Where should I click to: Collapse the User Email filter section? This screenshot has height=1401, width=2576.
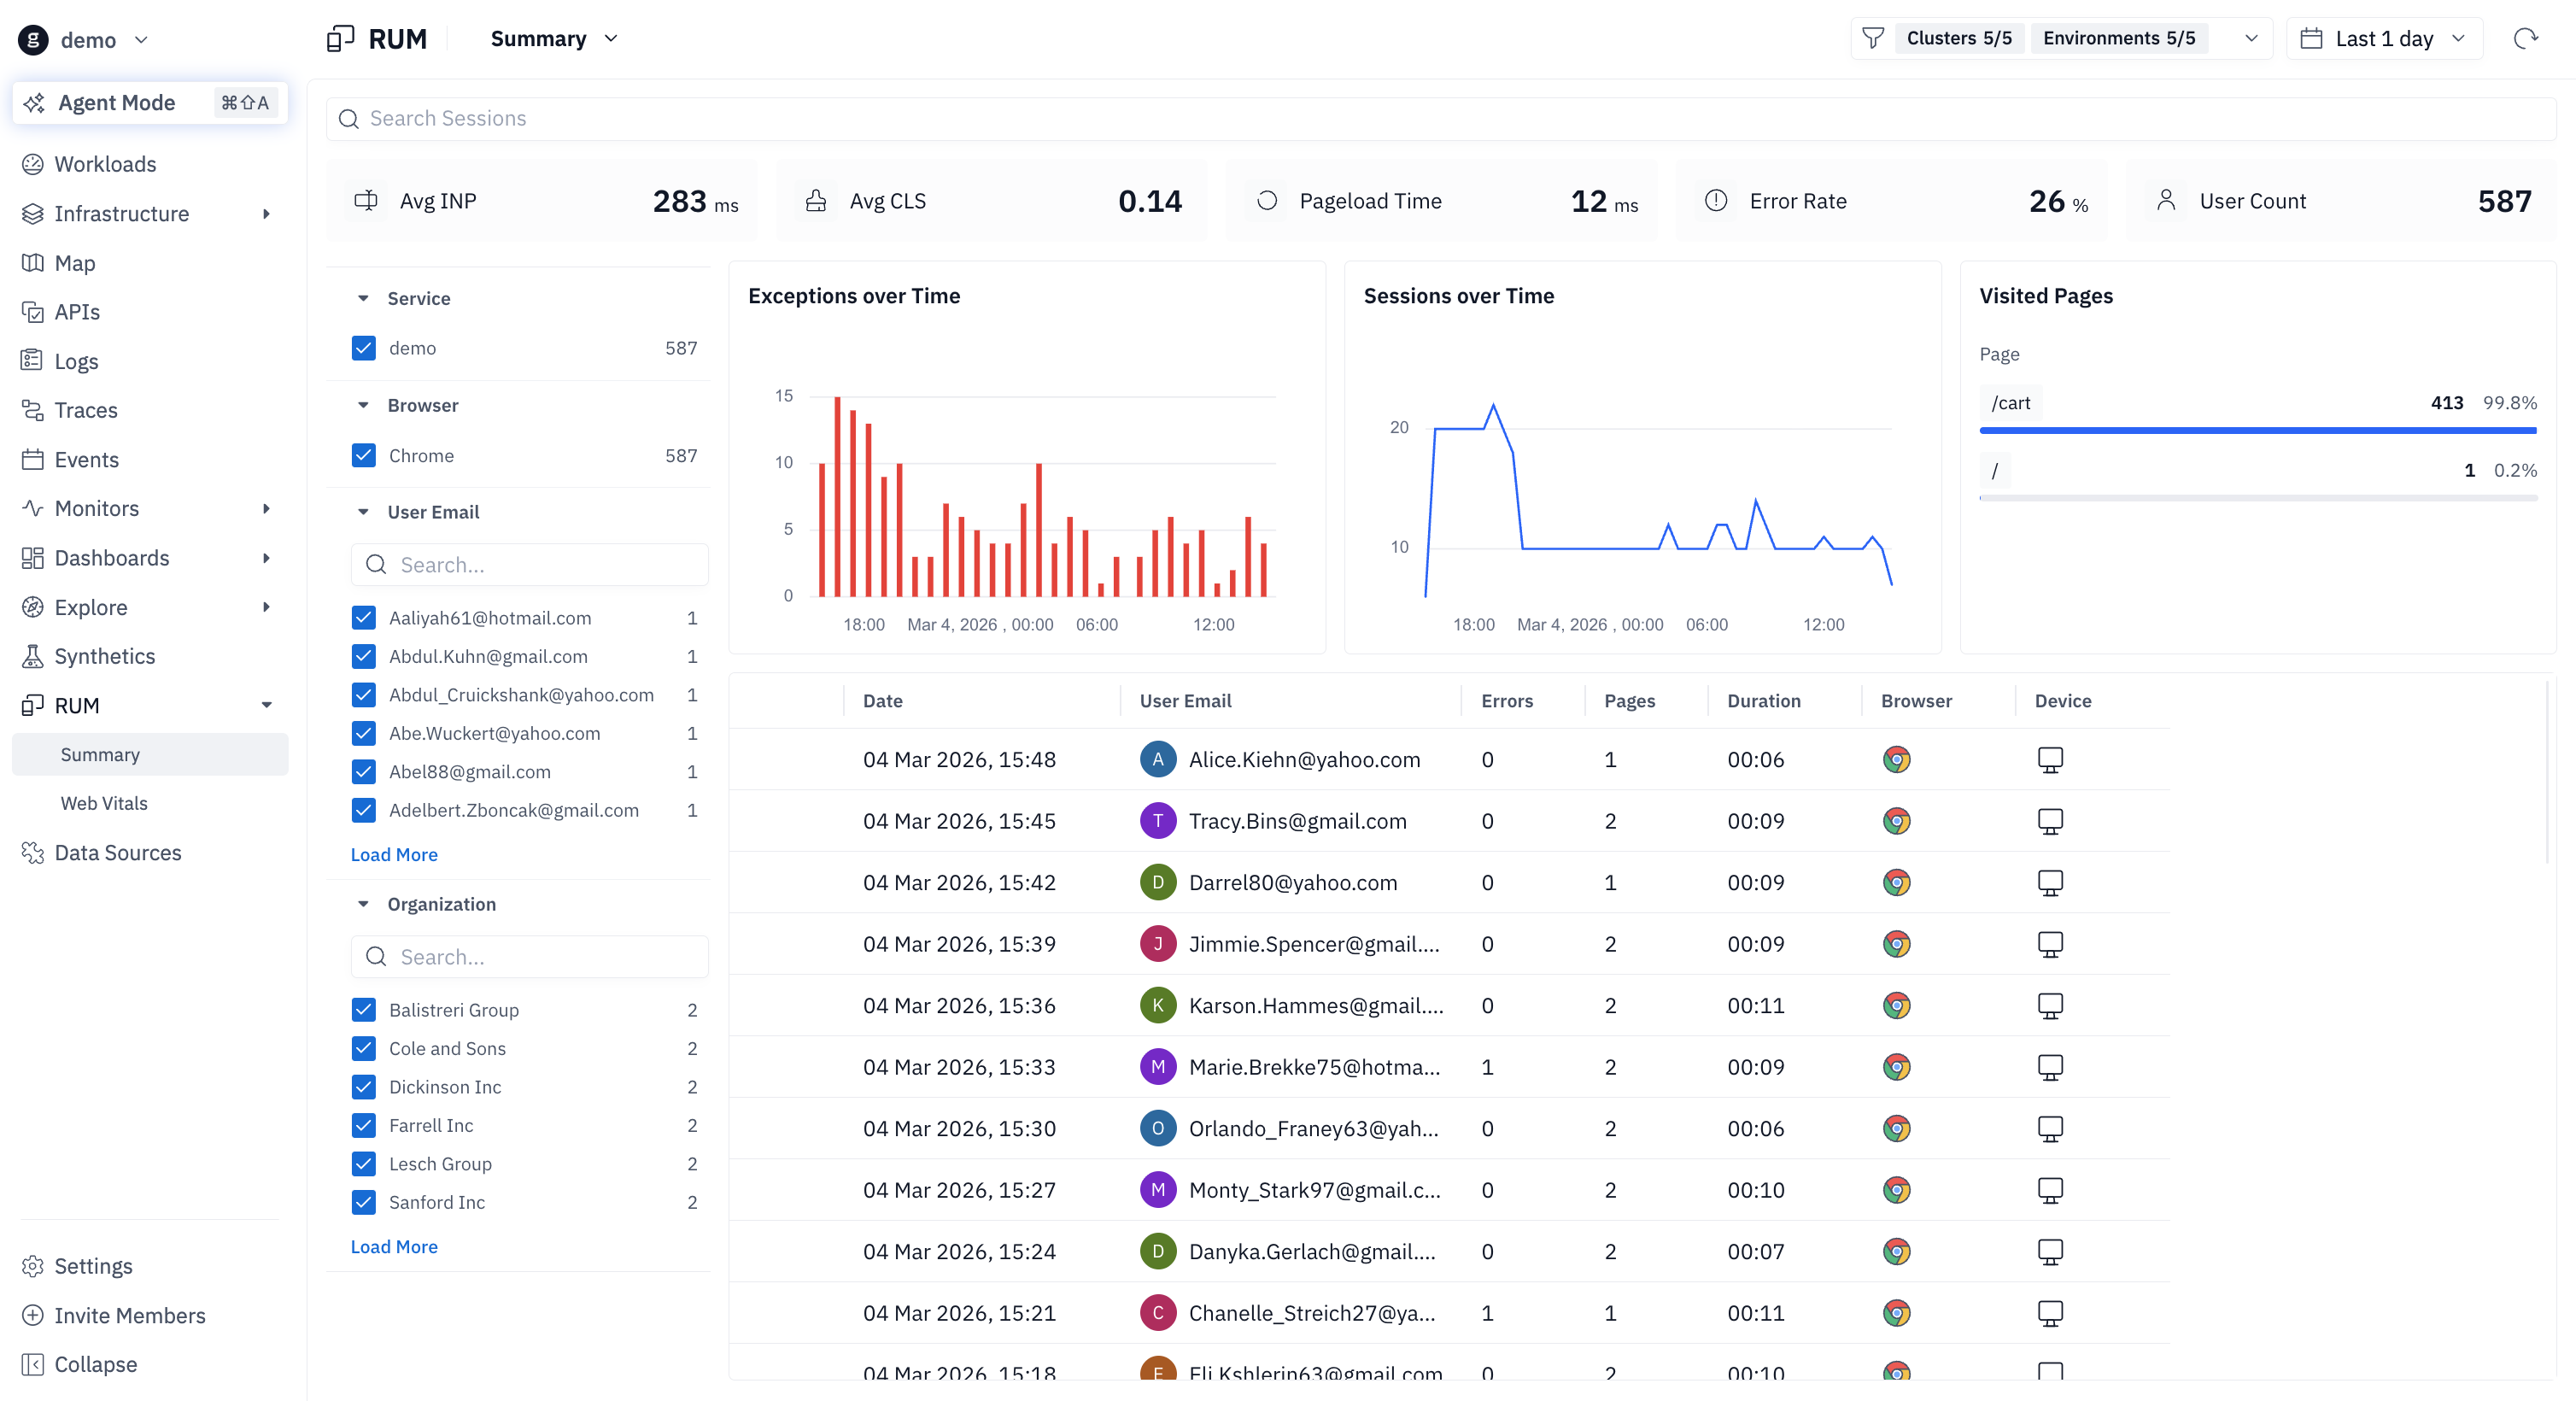click(363, 512)
